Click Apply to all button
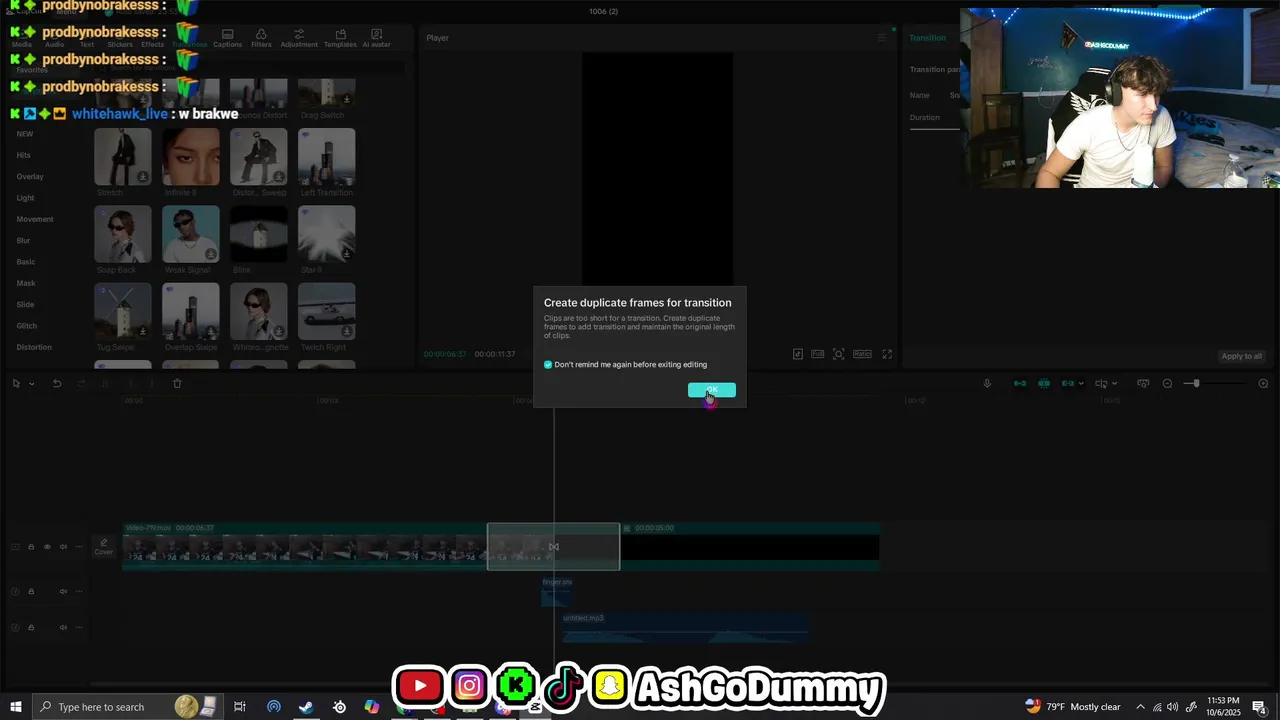The height and width of the screenshot is (720, 1280). (x=1241, y=356)
